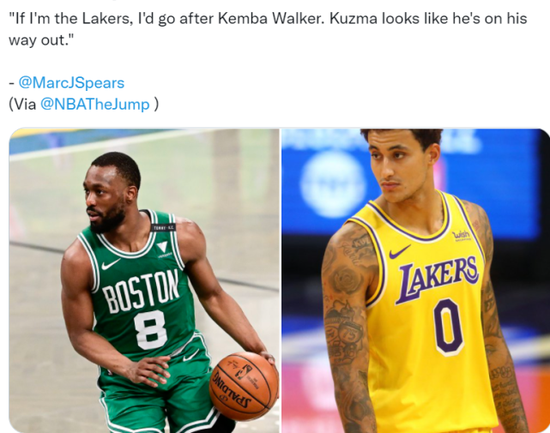Click the BOSTON lettering on the jersey
The height and width of the screenshot is (433, 550).
click(141, 291)
